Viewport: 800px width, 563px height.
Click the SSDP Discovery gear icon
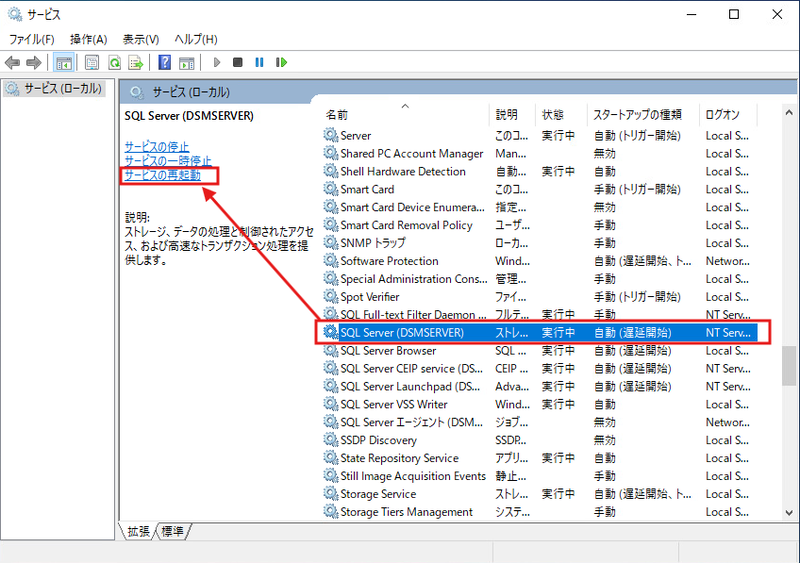coord(331,439)
